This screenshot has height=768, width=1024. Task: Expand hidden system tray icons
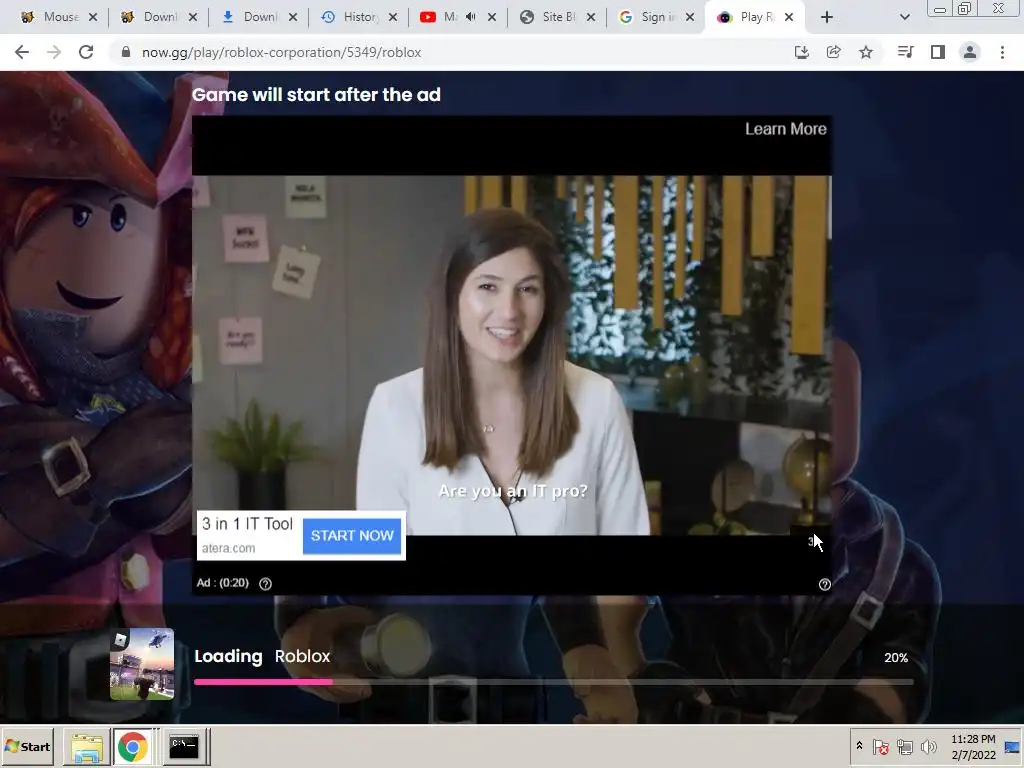point(859,746)
